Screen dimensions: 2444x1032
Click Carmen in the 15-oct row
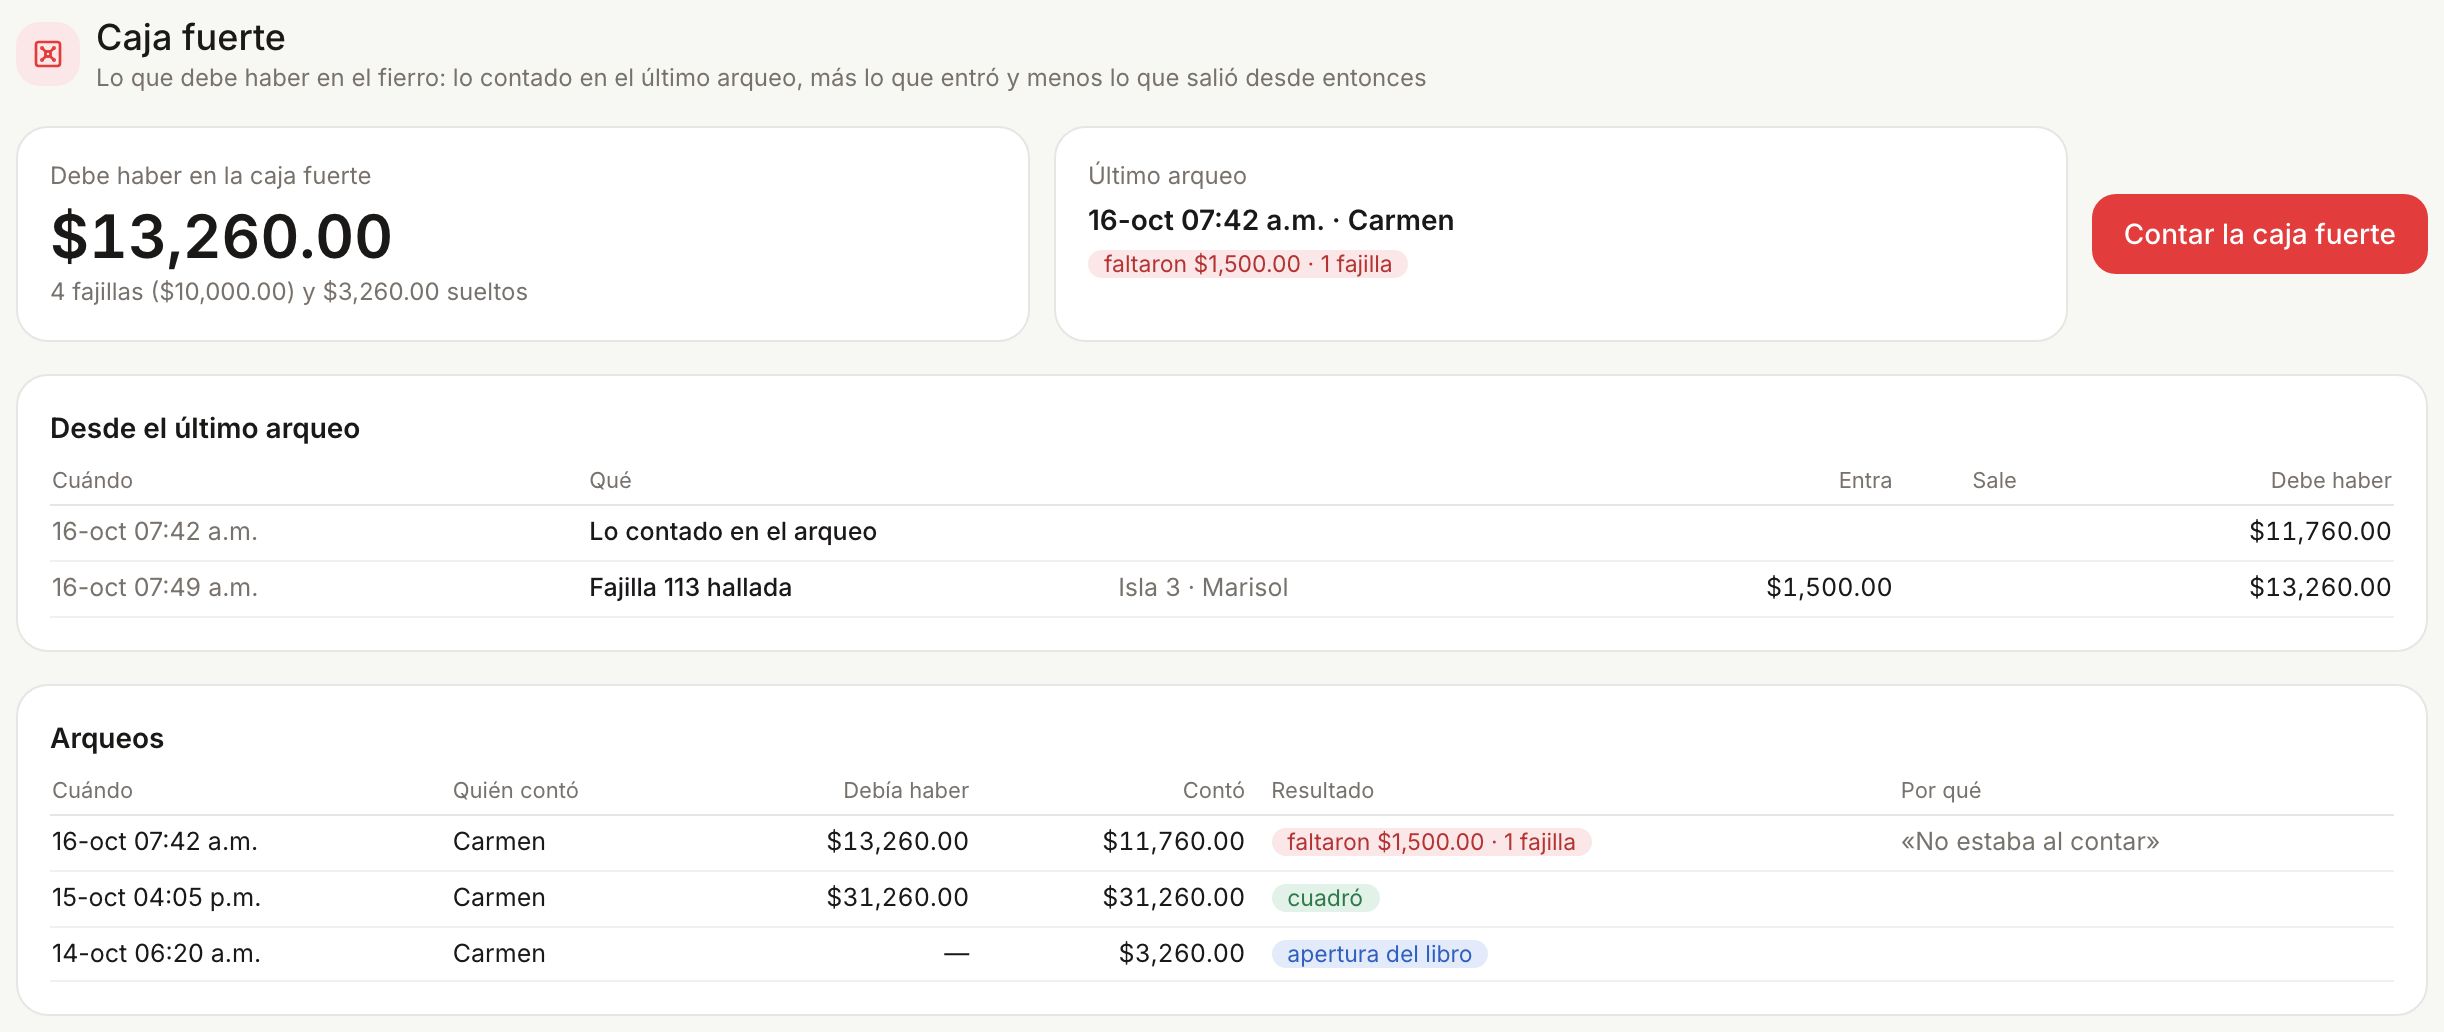[x=499, y=898]
